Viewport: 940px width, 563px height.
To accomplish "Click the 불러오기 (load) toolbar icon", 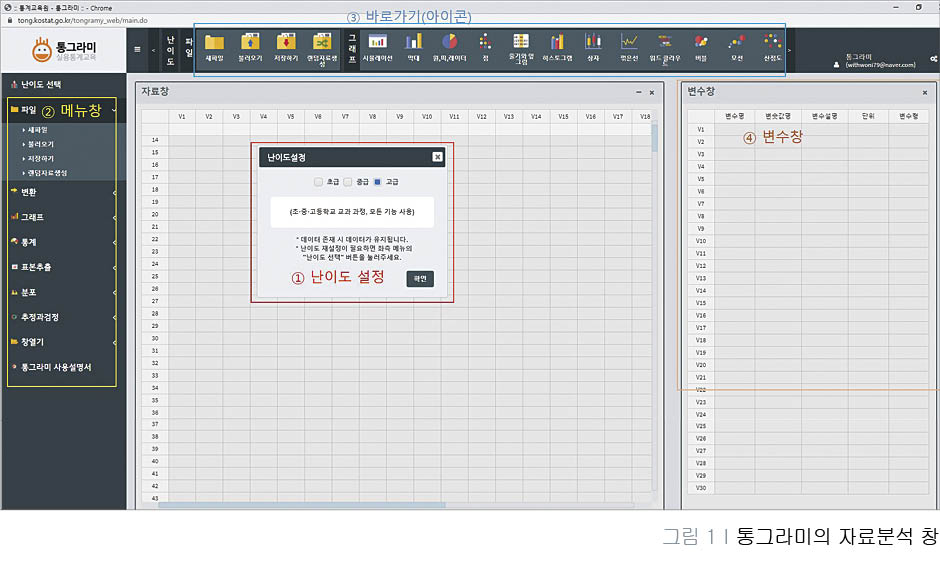I will coord(250,43).
